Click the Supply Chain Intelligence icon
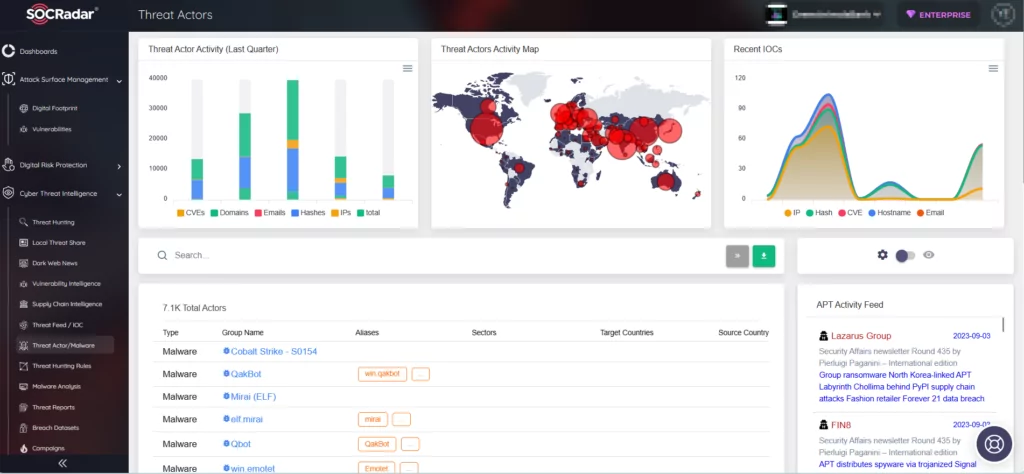The height and width of the screenshot is (474, 1024). [x=24, y=304]
